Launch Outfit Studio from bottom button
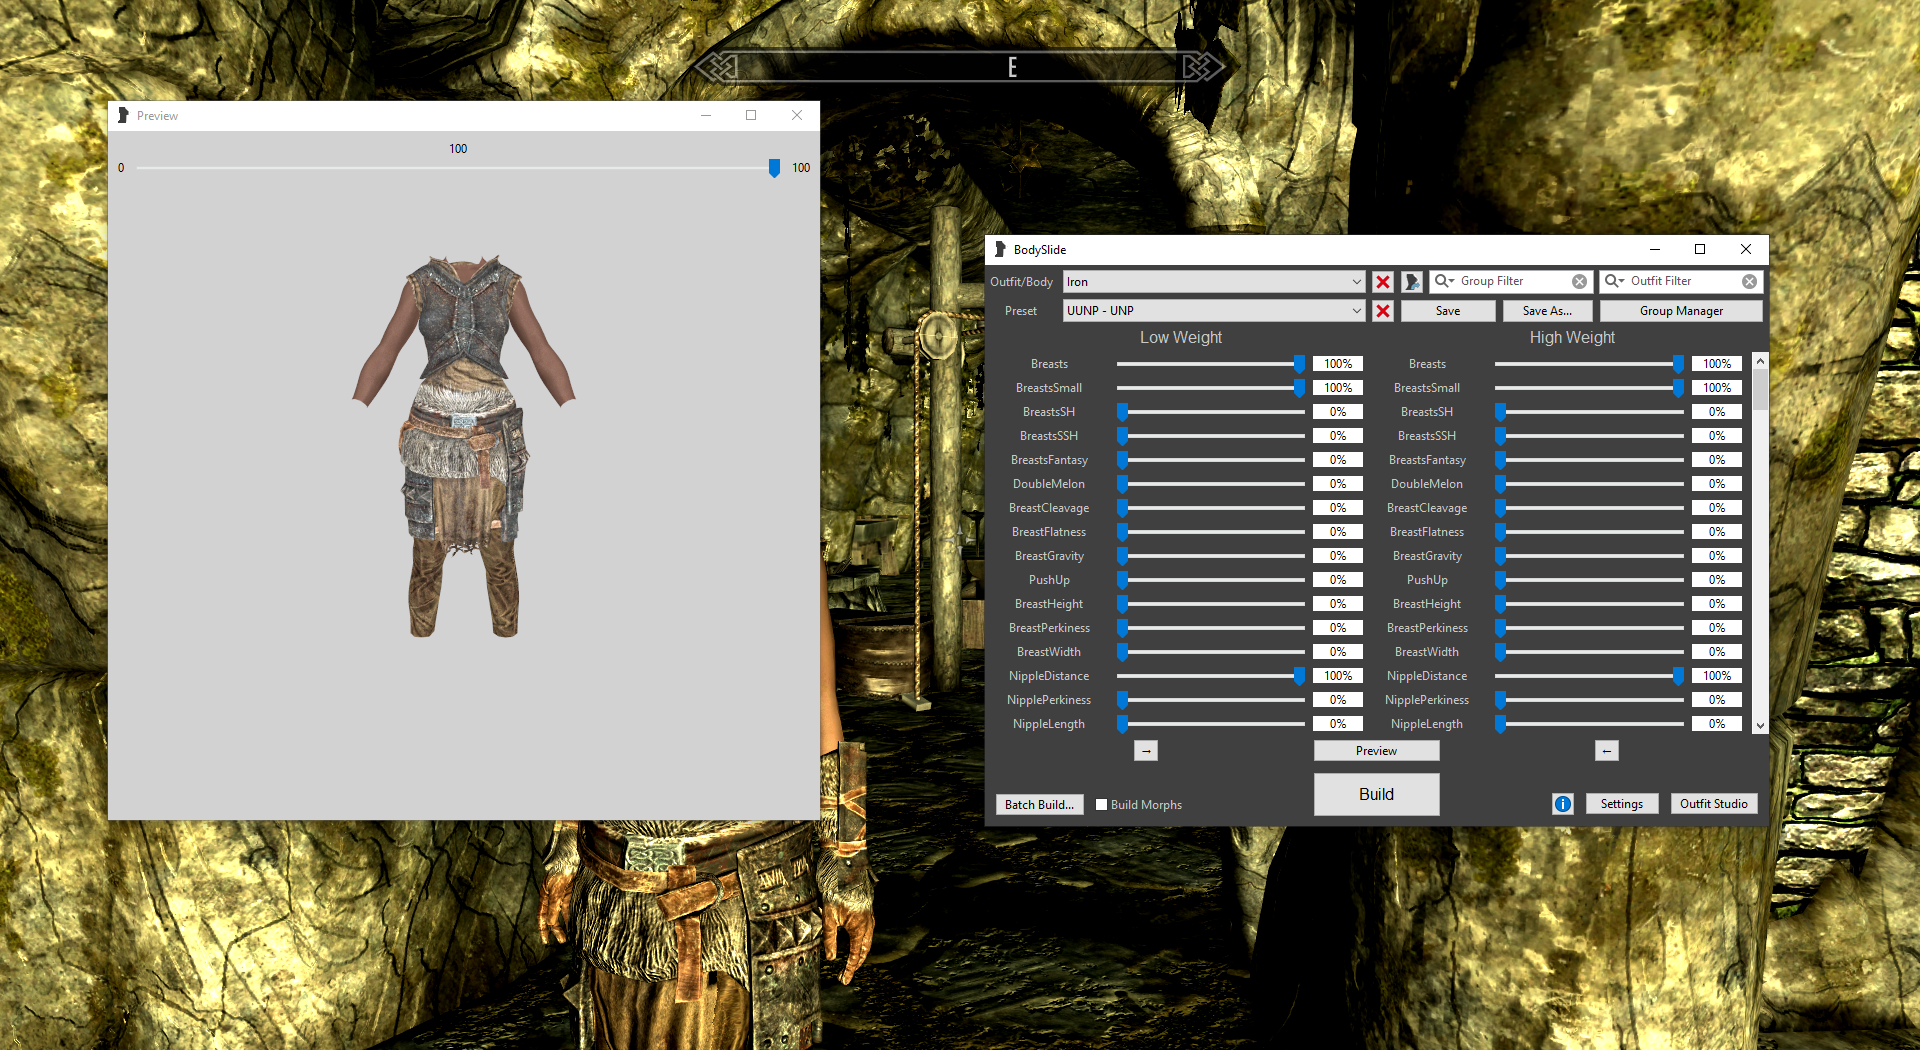The height and width of the screenshot is (1050, 1920). tap(1713, 804)
